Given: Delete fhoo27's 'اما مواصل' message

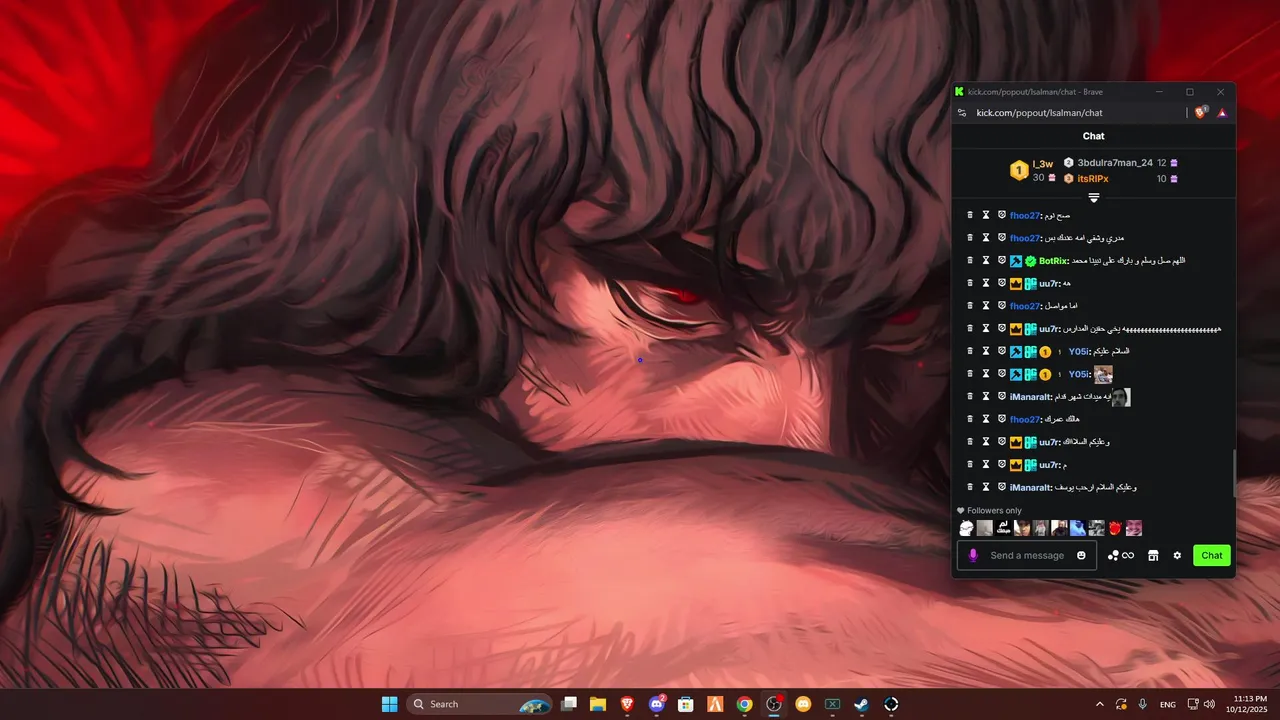Looking at the screenshot, I should (x=969, y=306).
